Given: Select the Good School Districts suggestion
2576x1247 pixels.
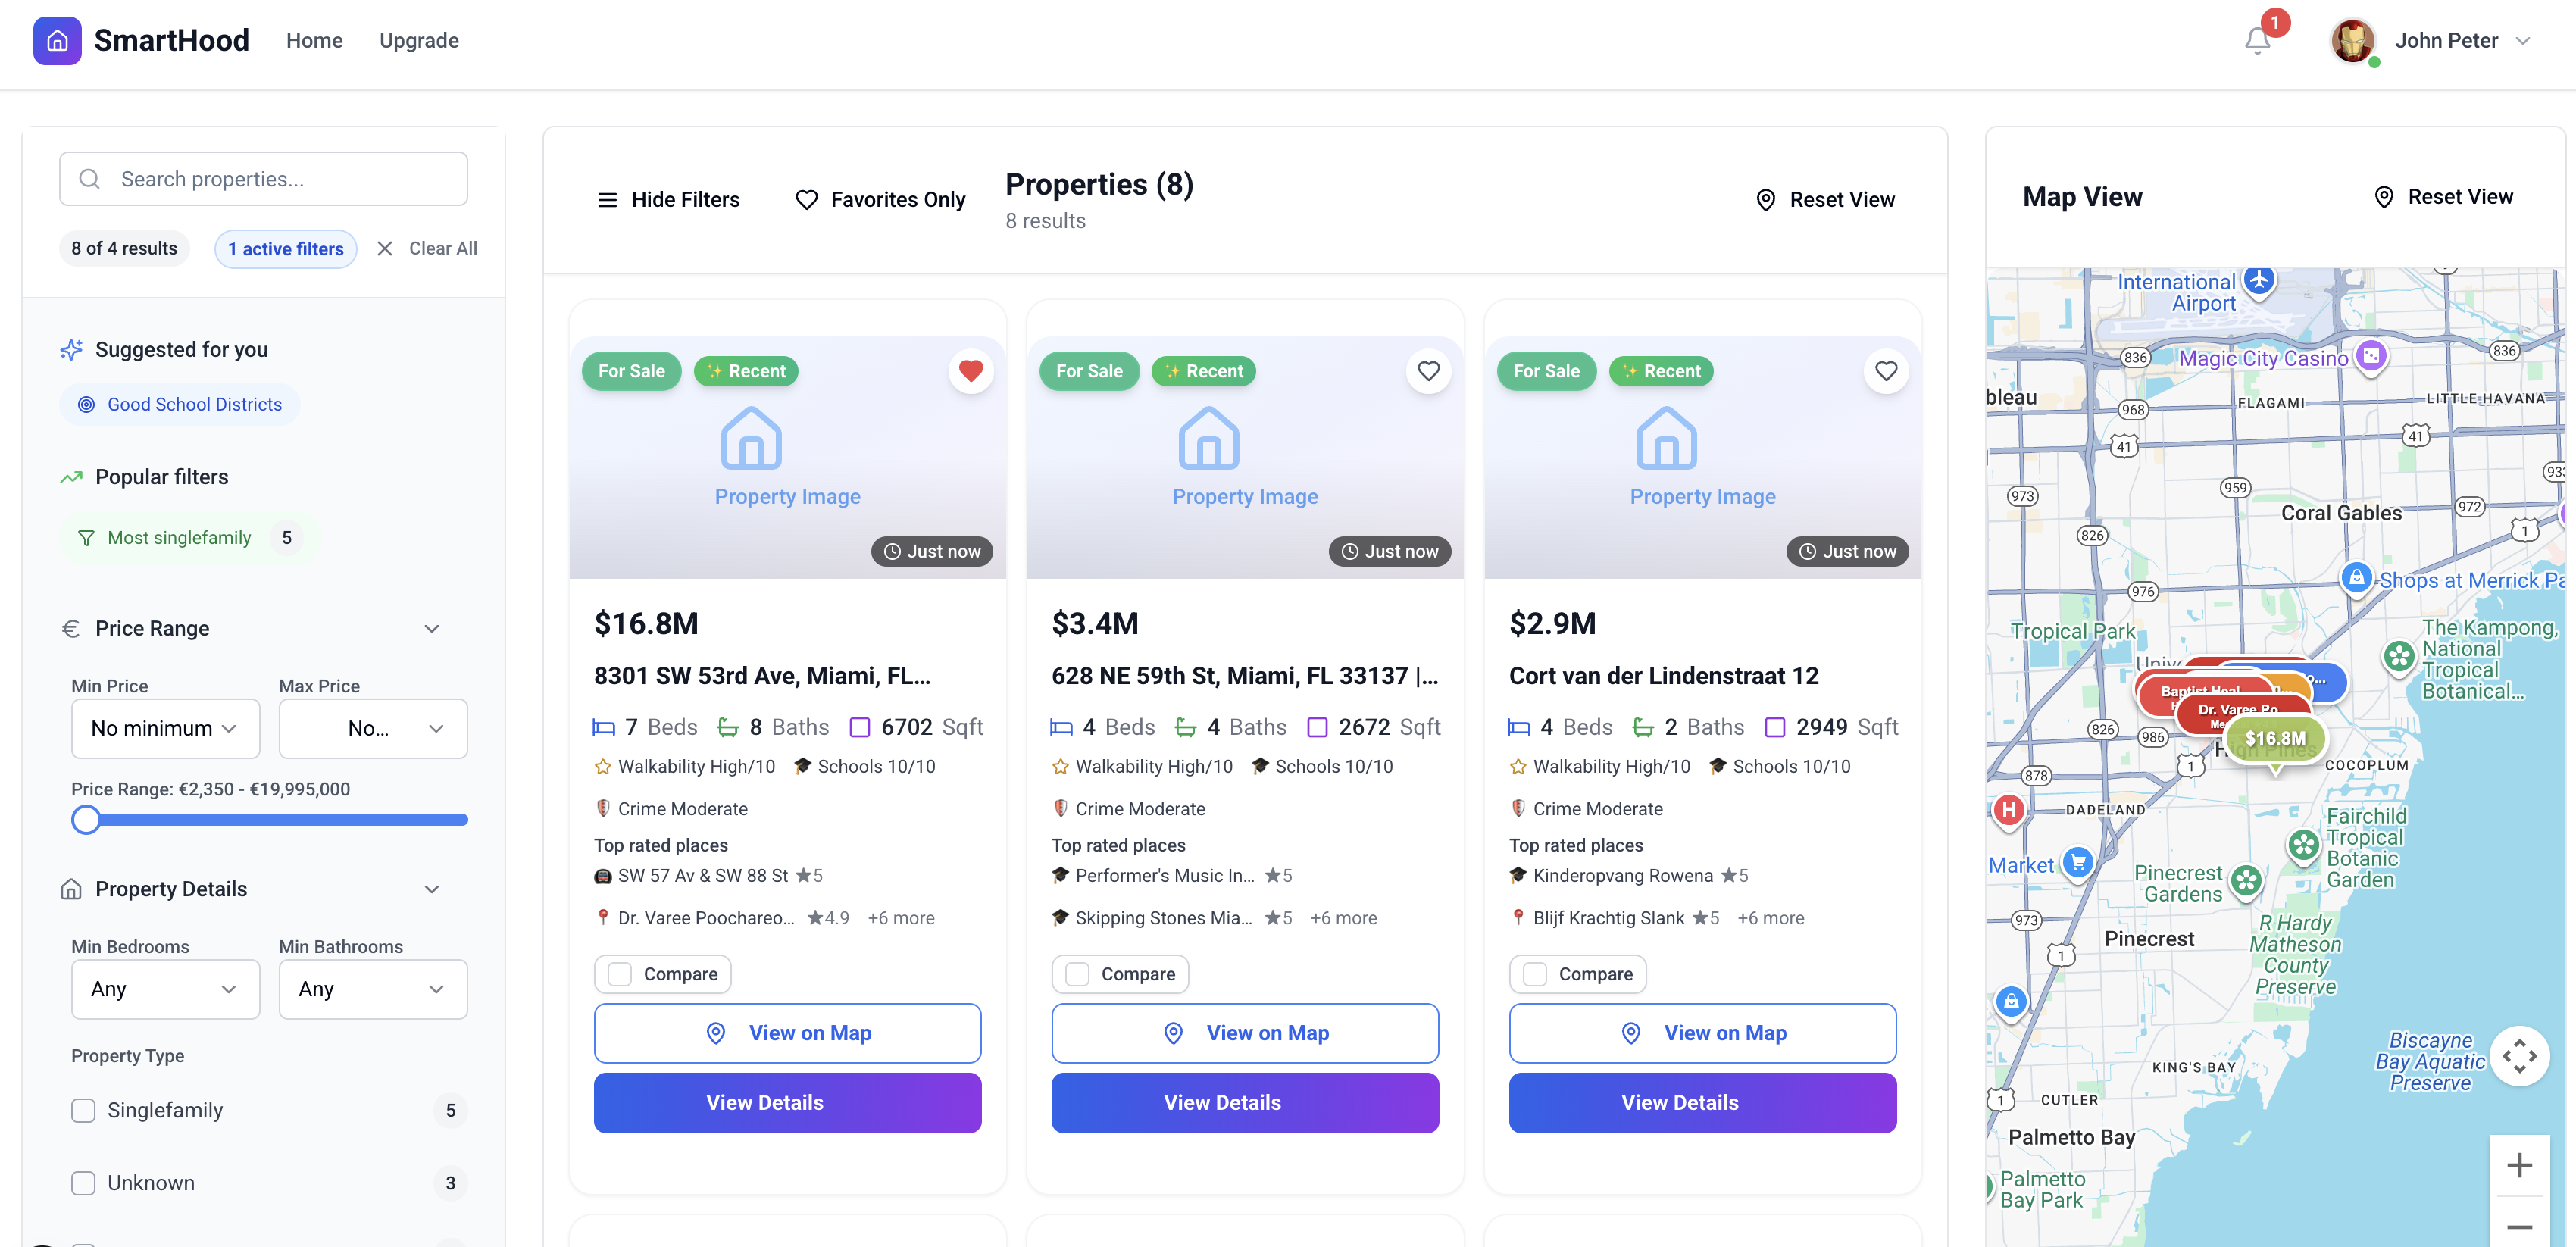Looking at the screenshot, I should (x=179, y=404).
